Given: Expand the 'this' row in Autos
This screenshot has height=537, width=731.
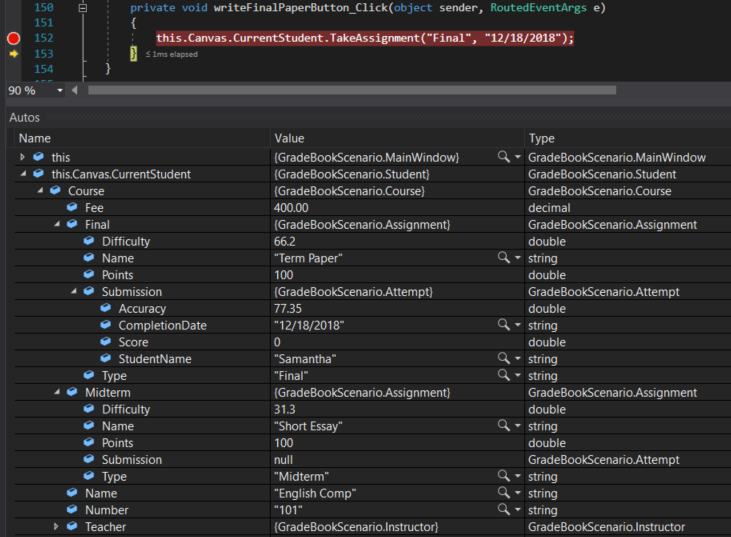Looking at the screenshot, I should (x=22, y=157).
